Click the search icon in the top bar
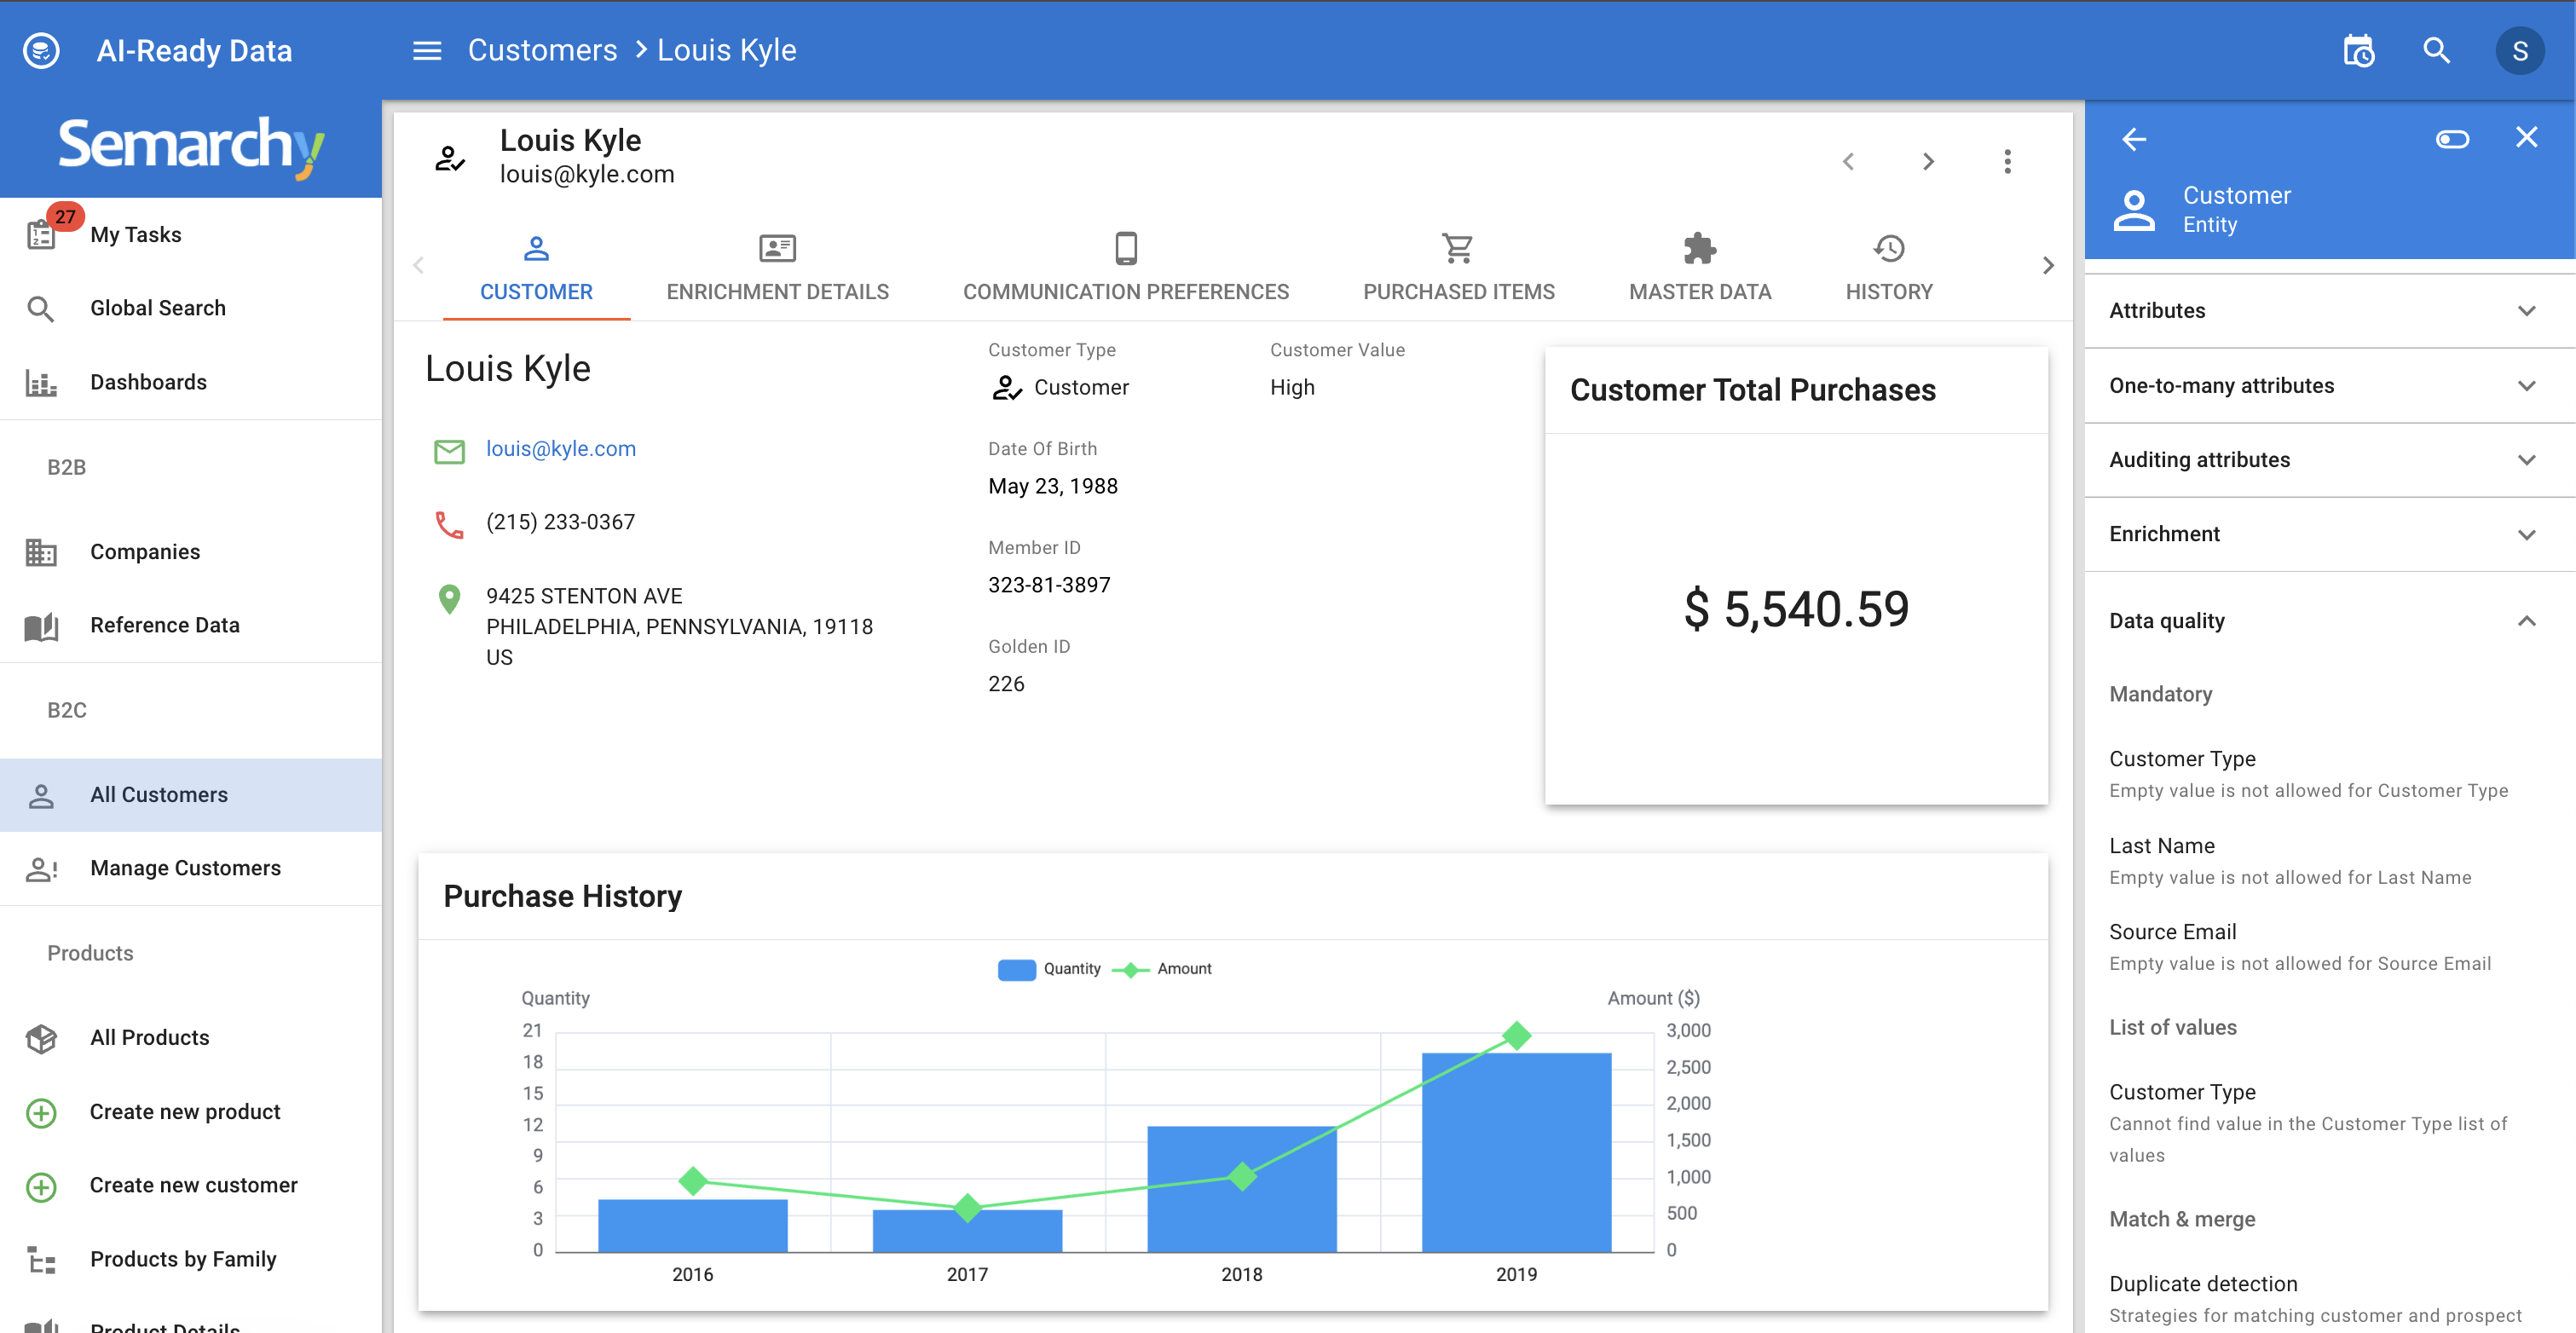 [x=2437, y=50]
